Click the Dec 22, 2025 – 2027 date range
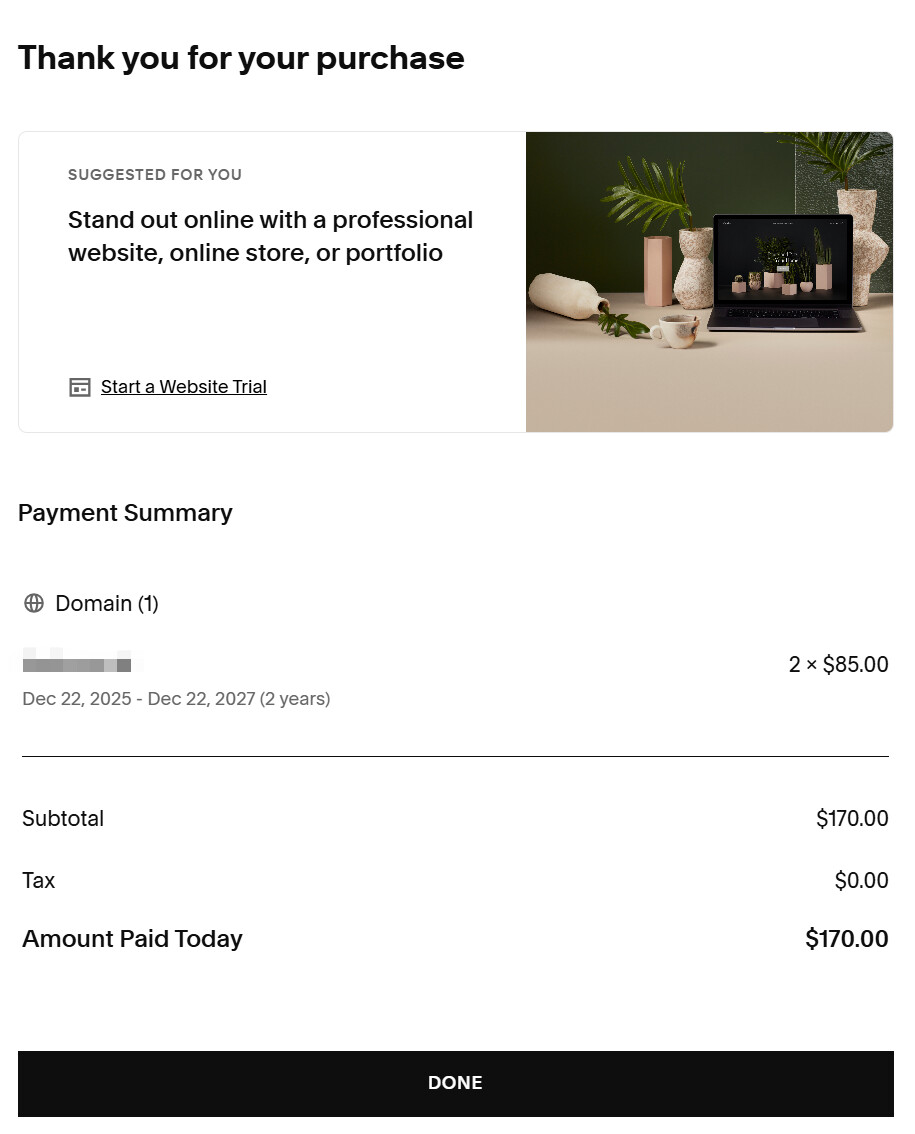Viewport: 915px width, 1134px height. pyautogui.click(x=176, y=699)
